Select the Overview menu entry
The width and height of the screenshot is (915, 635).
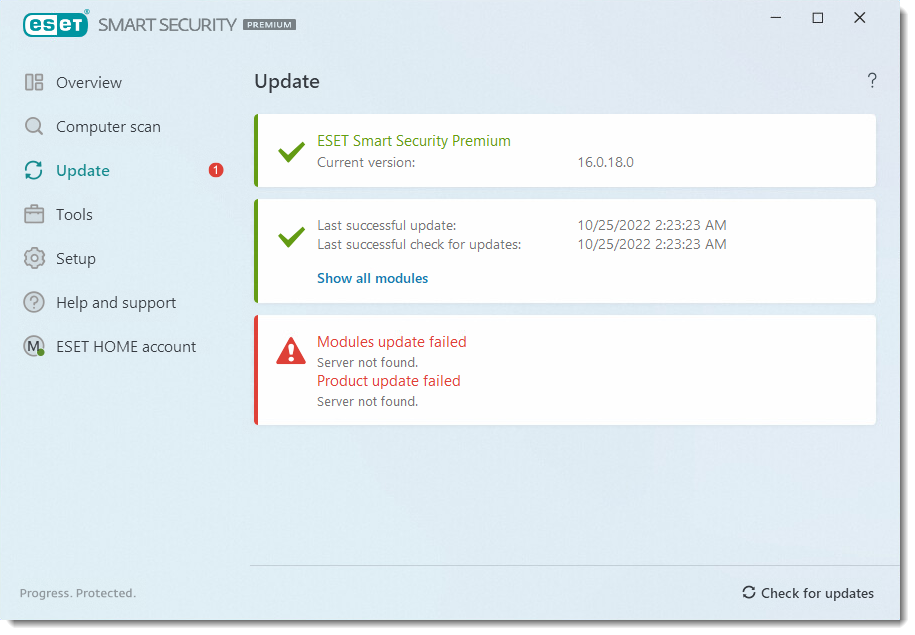pyautogui.click(x=90, y=82)
